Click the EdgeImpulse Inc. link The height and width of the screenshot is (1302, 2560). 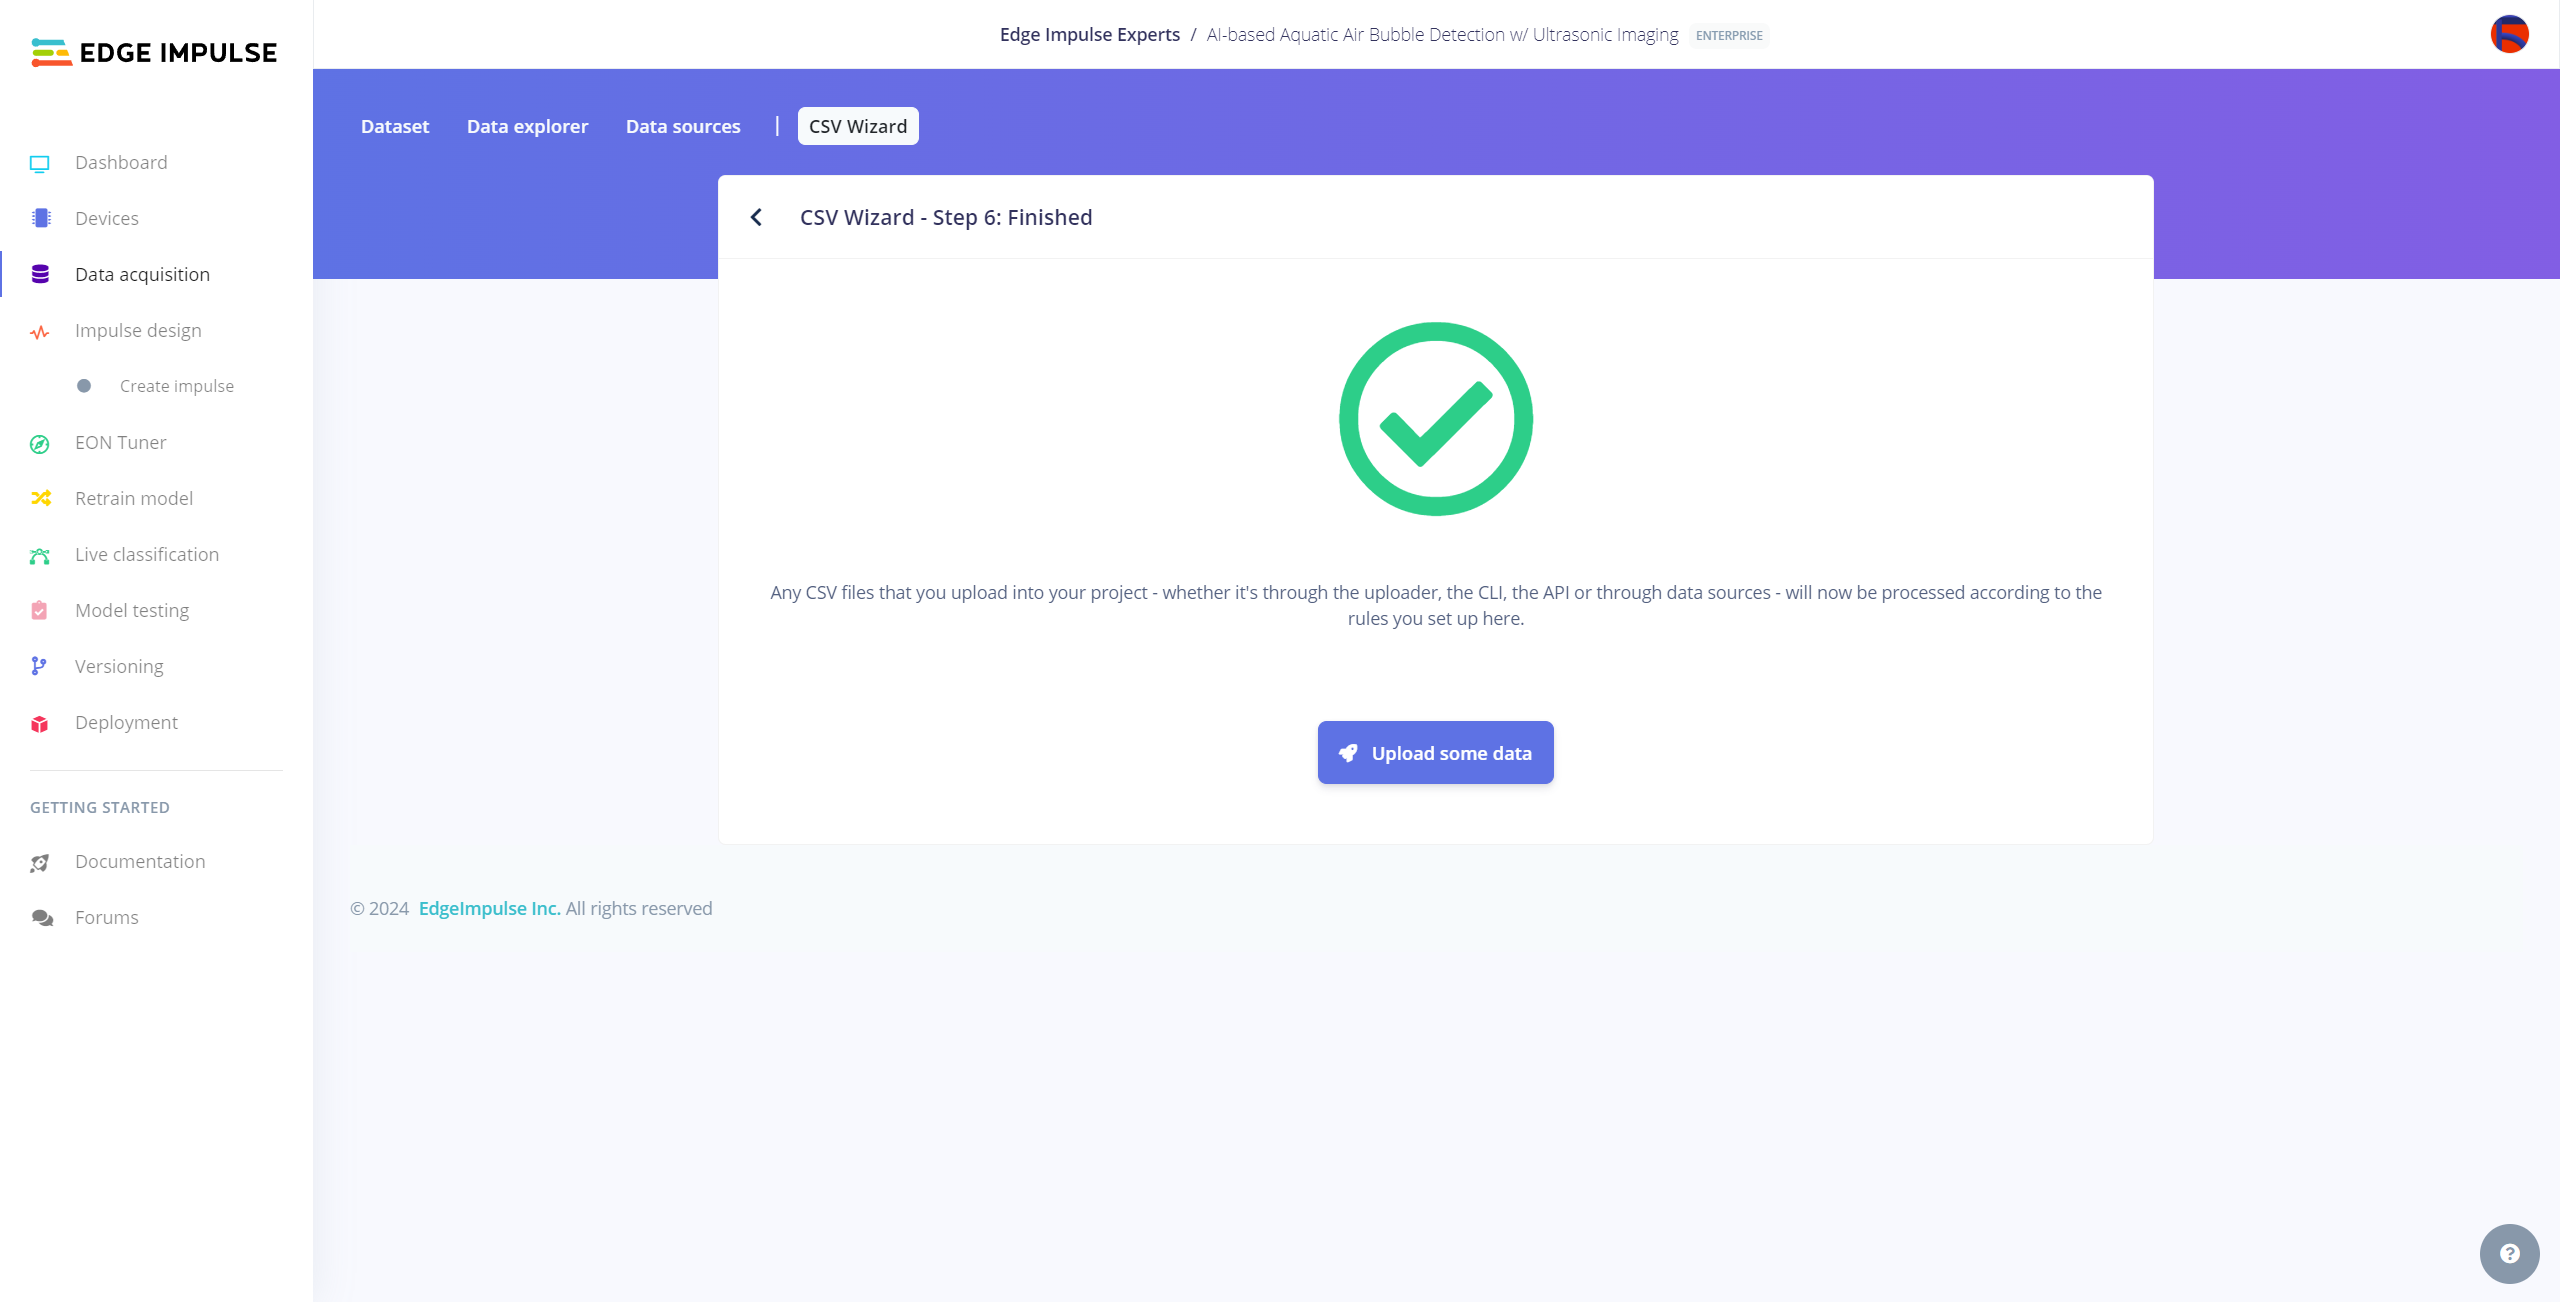(490, 908)
